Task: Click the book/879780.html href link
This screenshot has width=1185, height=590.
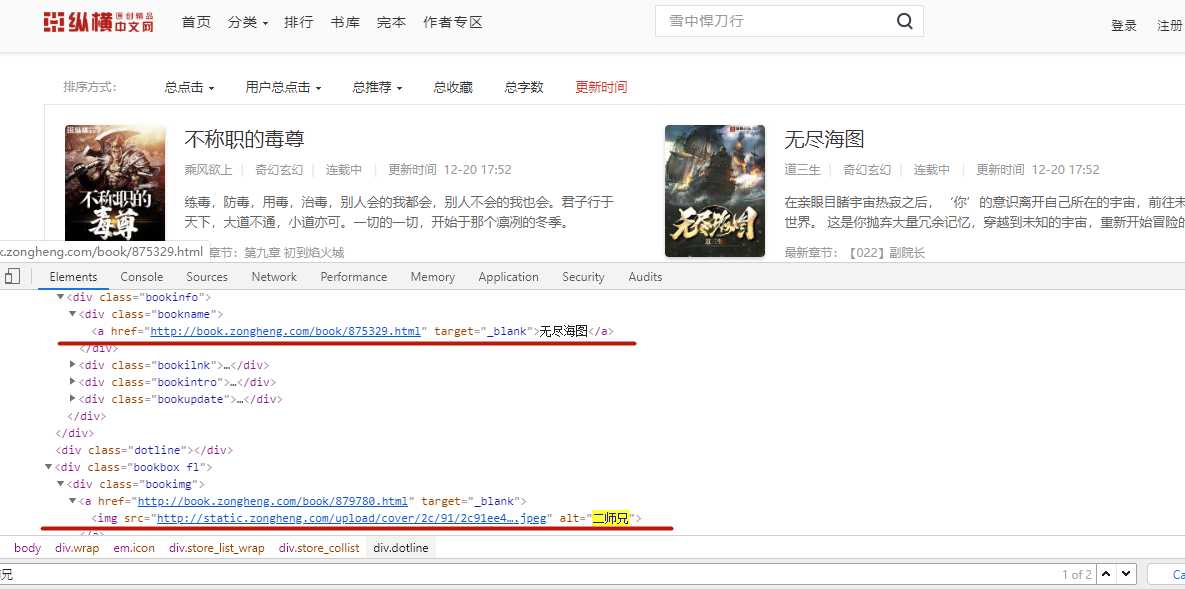Action: click(x=273, y=501)
